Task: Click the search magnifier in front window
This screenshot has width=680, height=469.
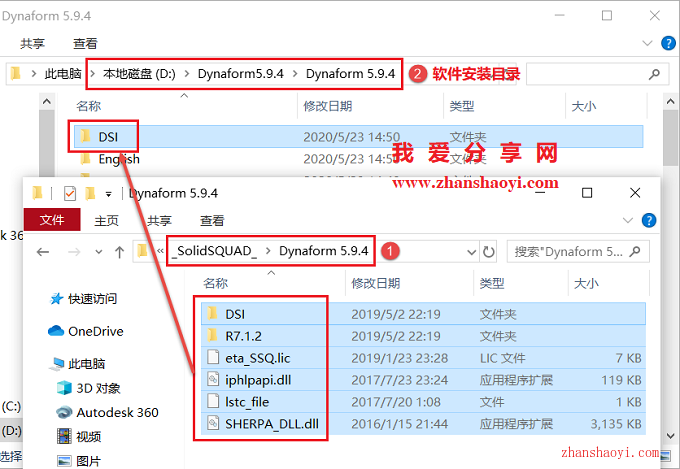Action: (x=635, y=251)
